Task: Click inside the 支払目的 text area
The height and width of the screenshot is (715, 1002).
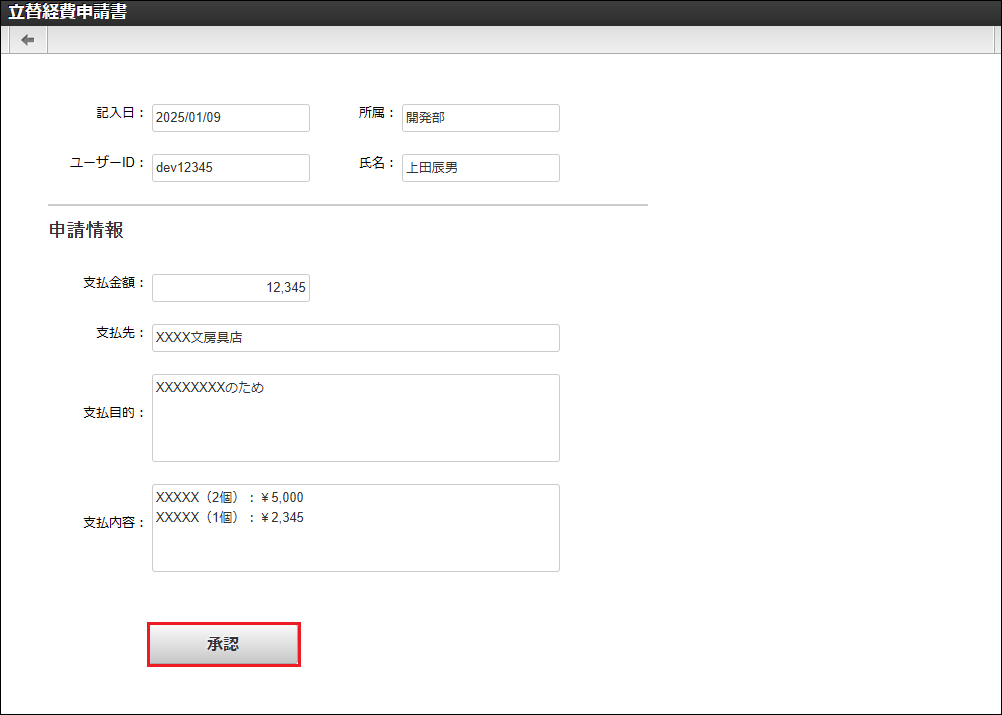Action: coord(355,418)
